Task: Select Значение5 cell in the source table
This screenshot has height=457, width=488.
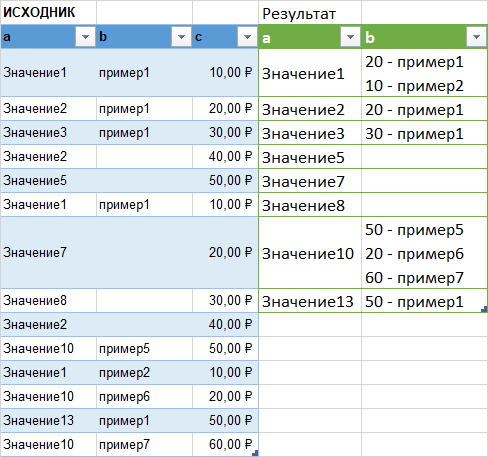Action: [x=48, y=181]
